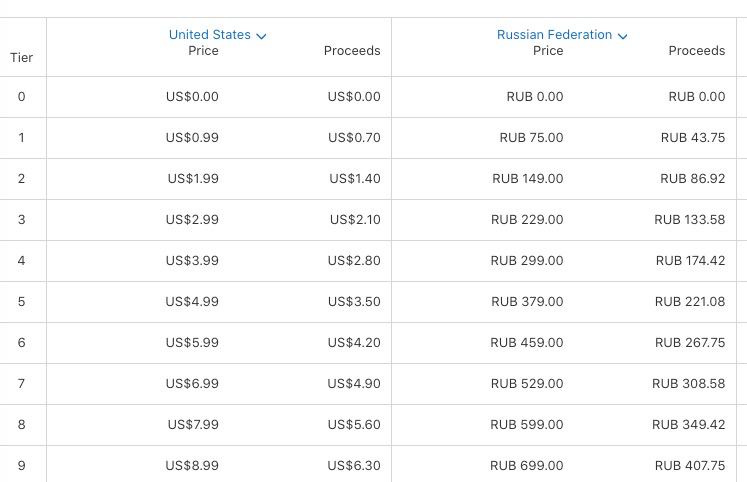Click the RUB 229.00 price cell

pyautogui.click(x=527, y=220)
